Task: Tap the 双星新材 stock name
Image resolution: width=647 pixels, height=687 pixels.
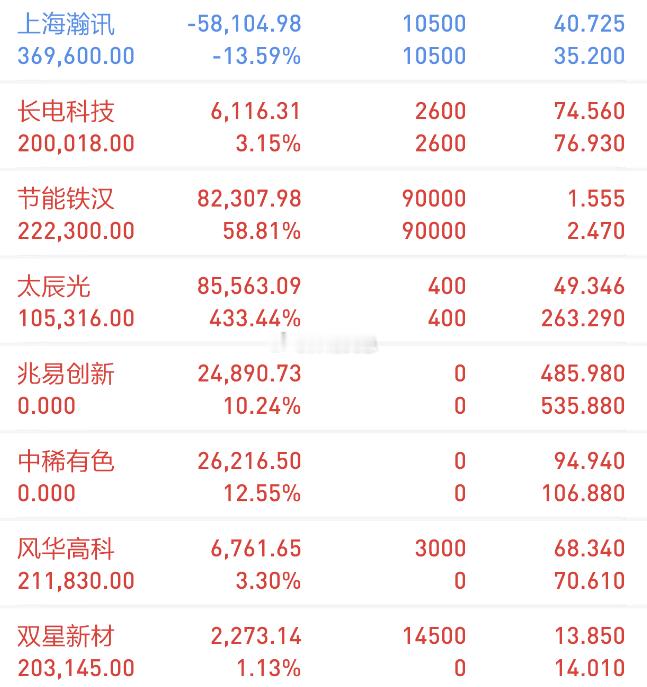Action: 66,636
